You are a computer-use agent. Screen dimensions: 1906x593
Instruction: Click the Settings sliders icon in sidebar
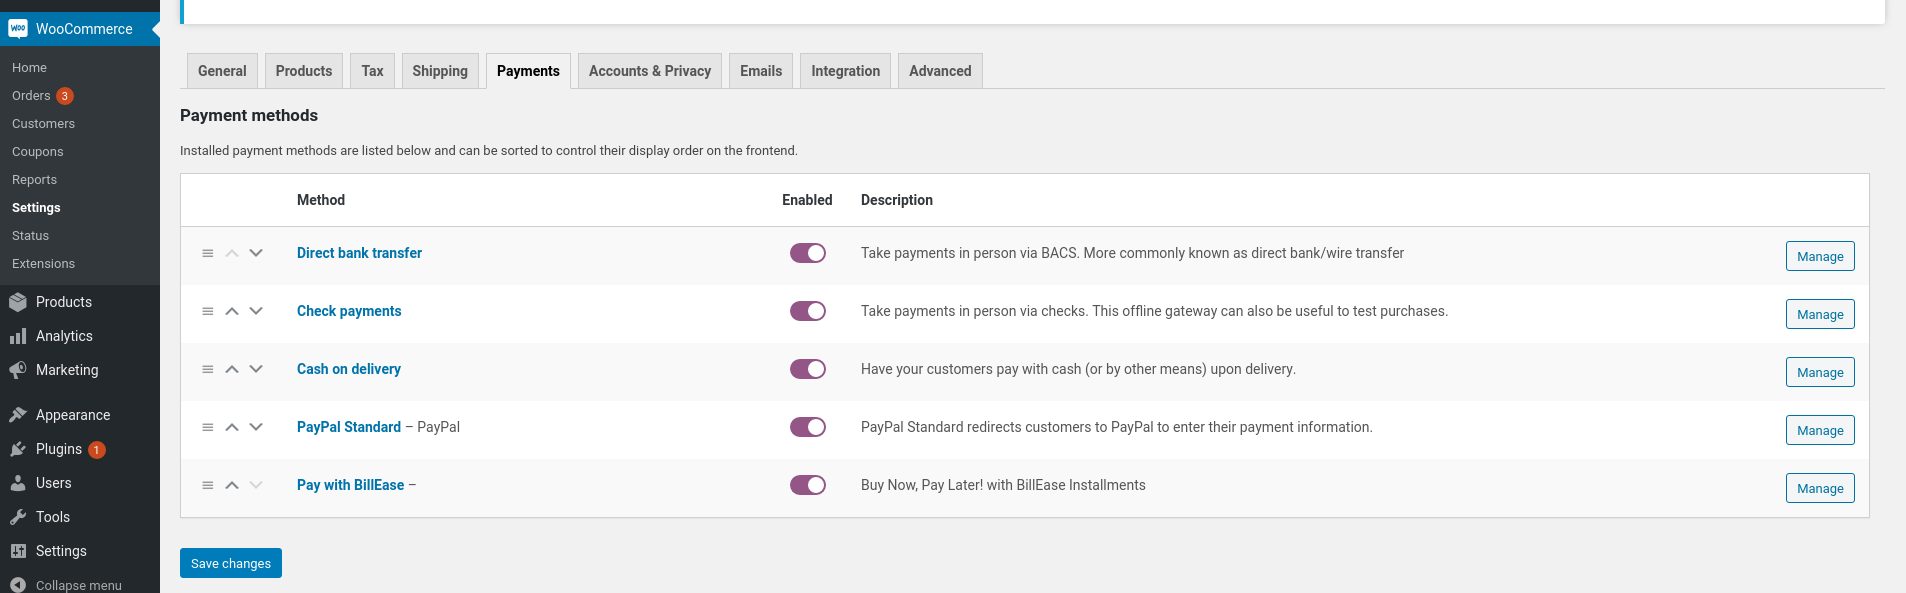click(18, 551)
